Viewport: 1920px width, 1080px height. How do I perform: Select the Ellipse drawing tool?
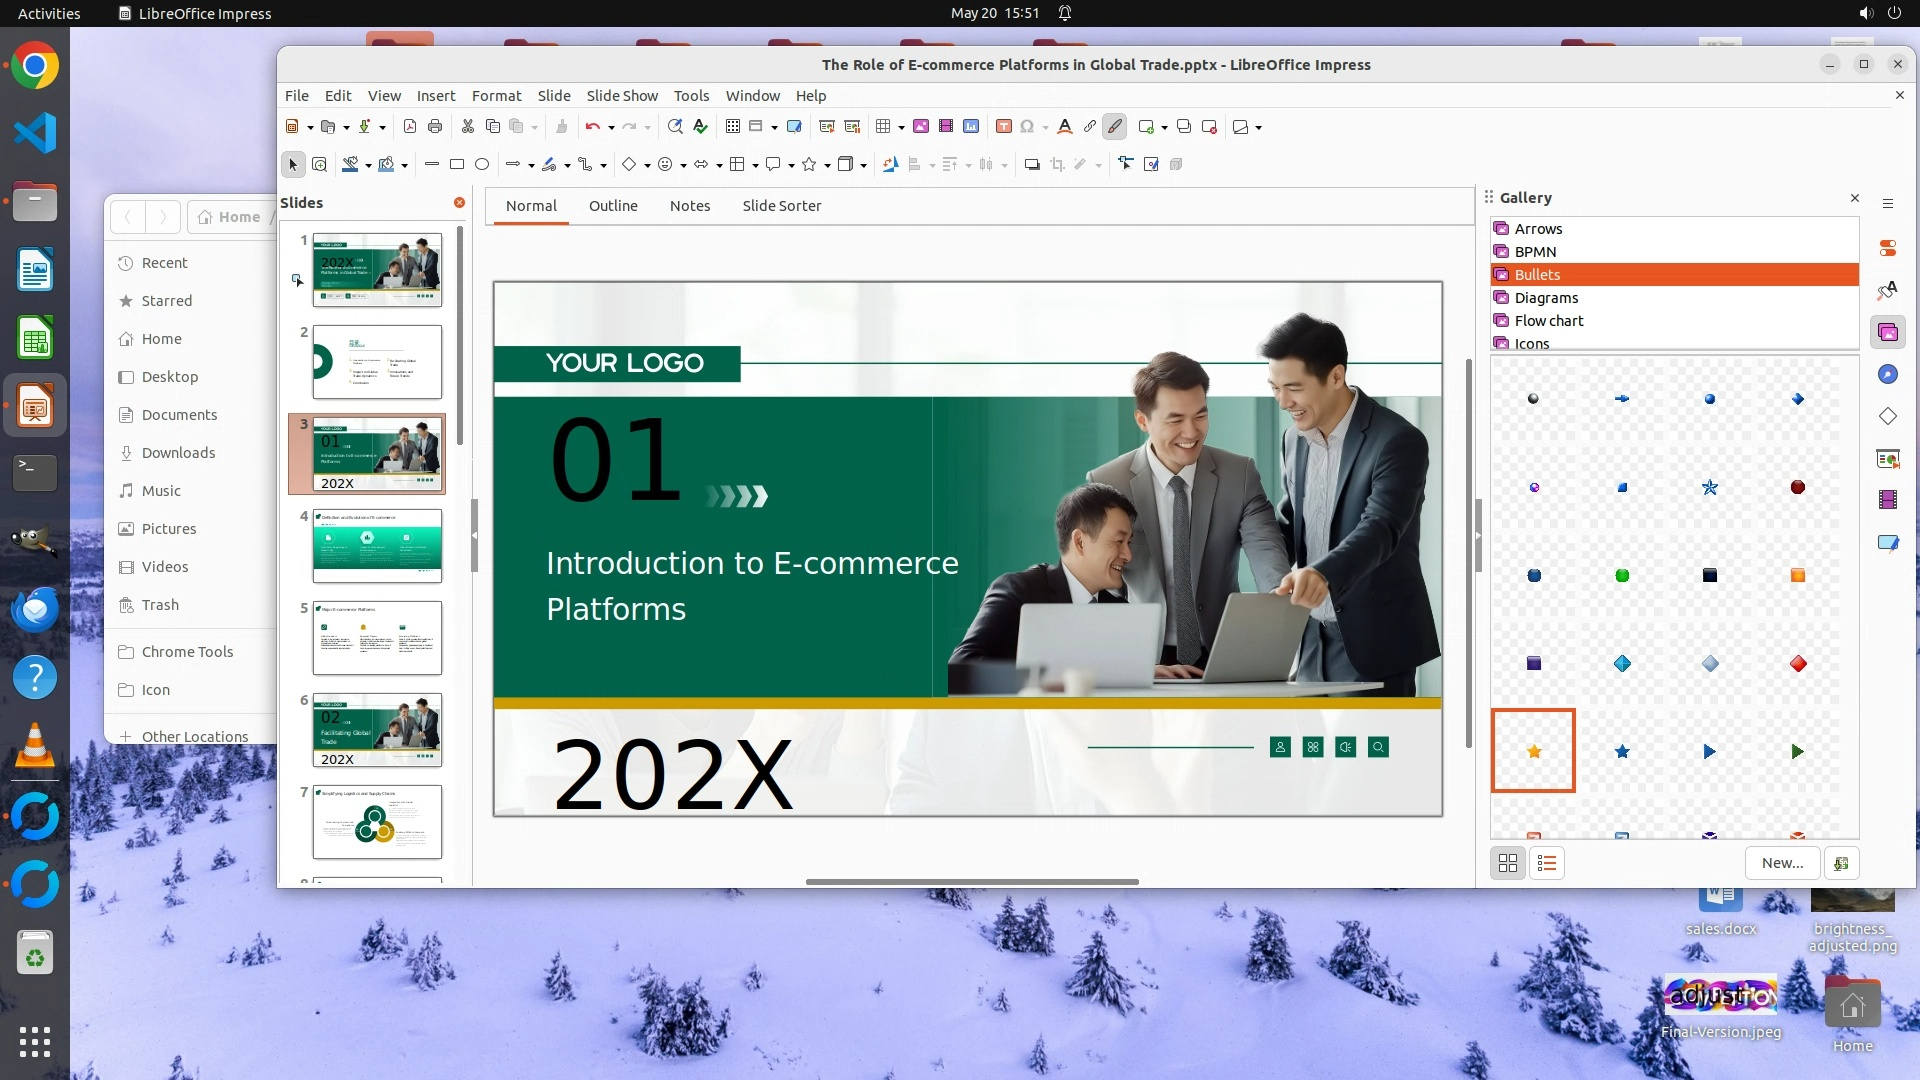(x=482, y=165)
